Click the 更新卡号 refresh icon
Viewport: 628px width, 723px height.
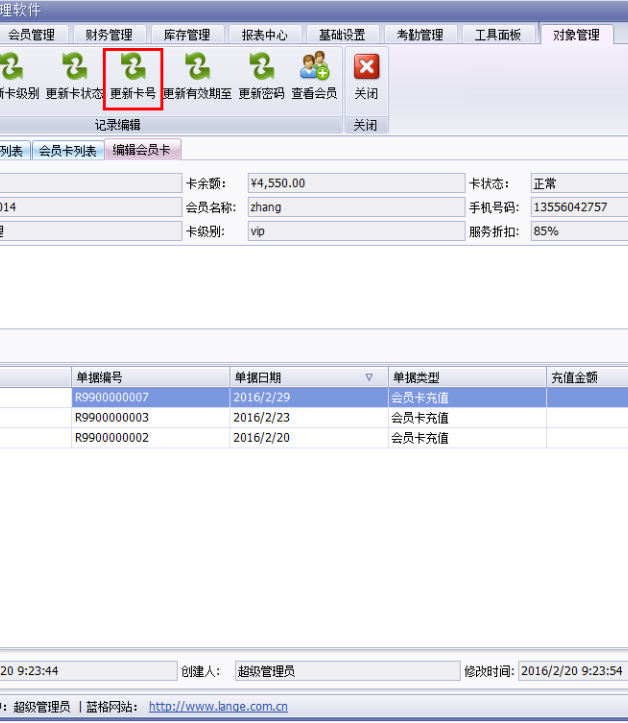(133, 67)
